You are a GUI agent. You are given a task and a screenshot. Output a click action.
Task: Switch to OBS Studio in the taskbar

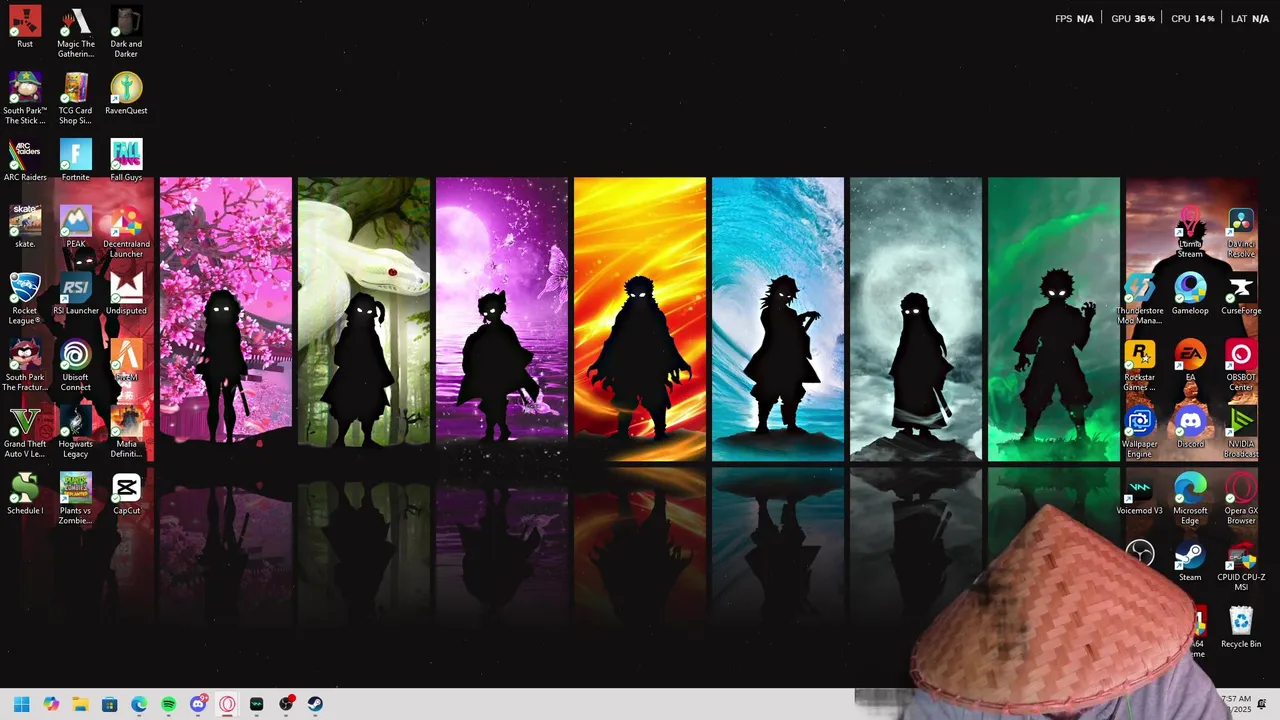[x=286, y=704]
